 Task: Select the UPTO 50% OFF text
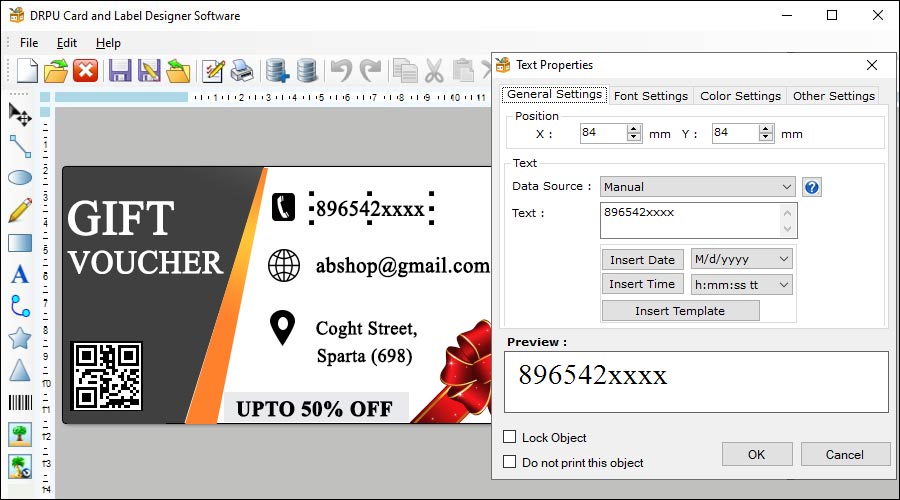point(315,409)
